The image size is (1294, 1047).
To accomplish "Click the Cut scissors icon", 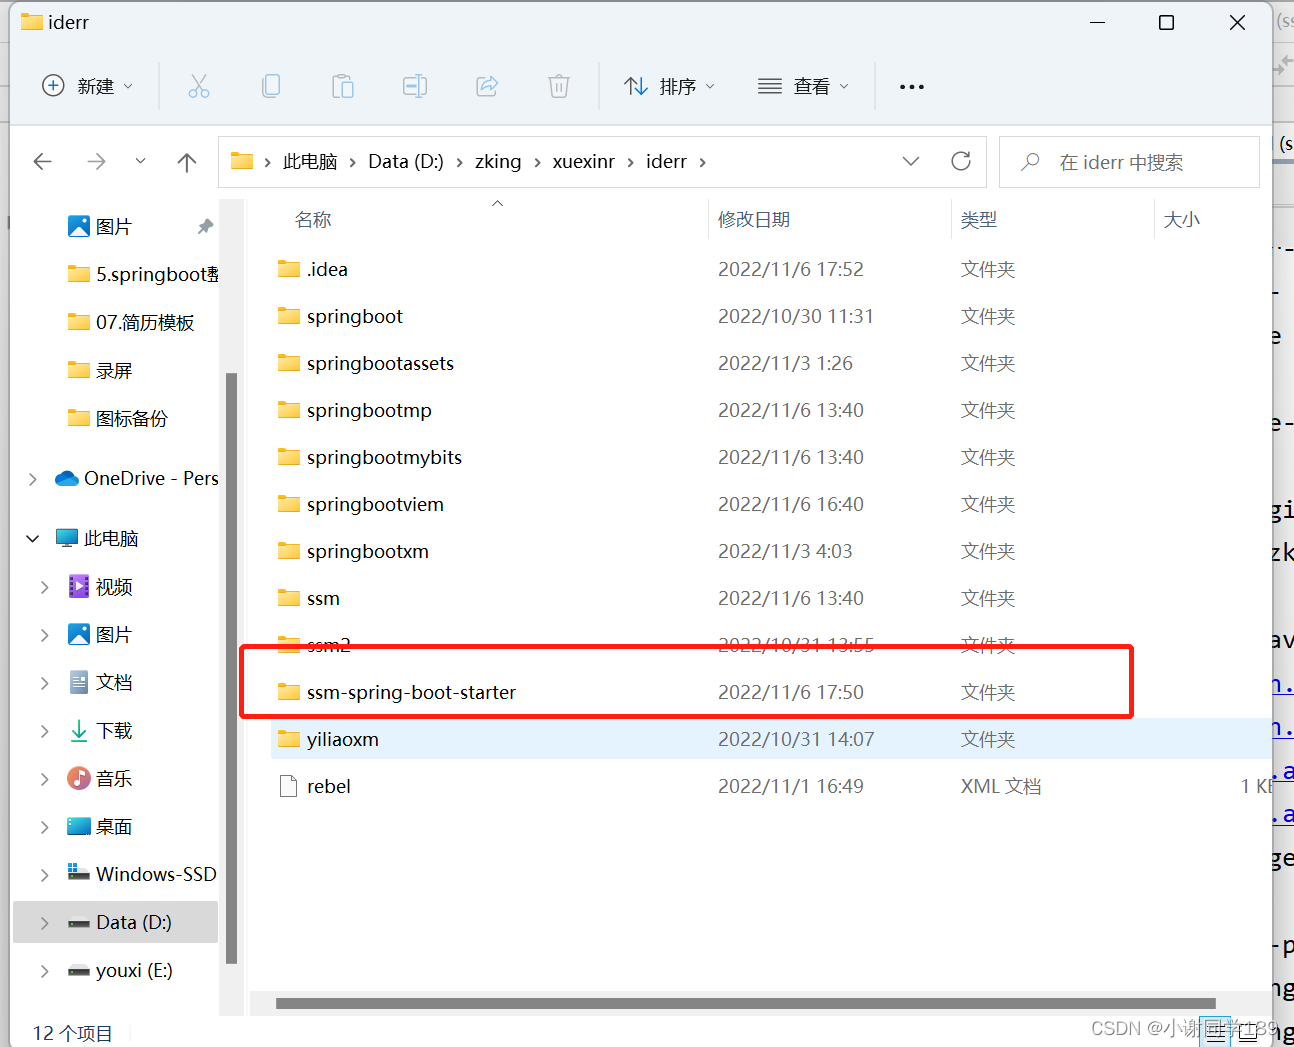I will coord(199,87).
